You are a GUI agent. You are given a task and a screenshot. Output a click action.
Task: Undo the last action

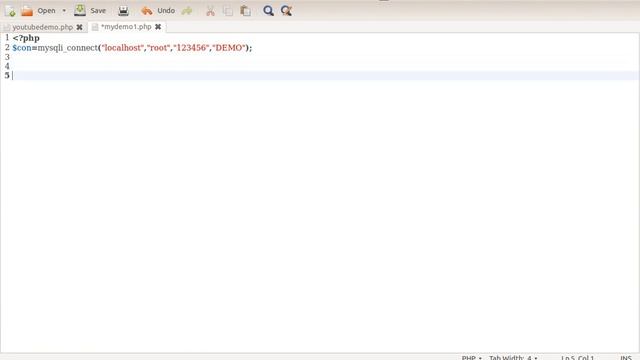147,11
